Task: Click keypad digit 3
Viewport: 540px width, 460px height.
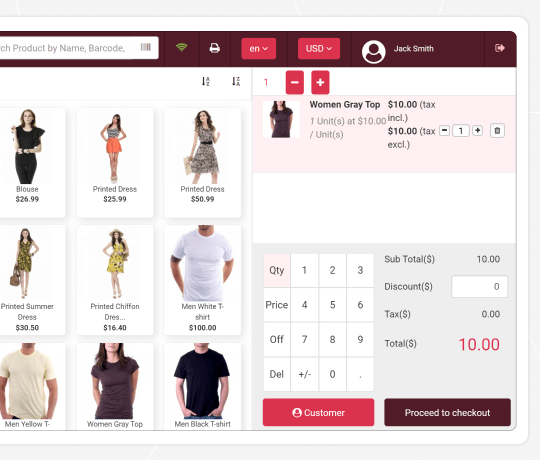Action: pyautogui.click(x=360, y=270)
